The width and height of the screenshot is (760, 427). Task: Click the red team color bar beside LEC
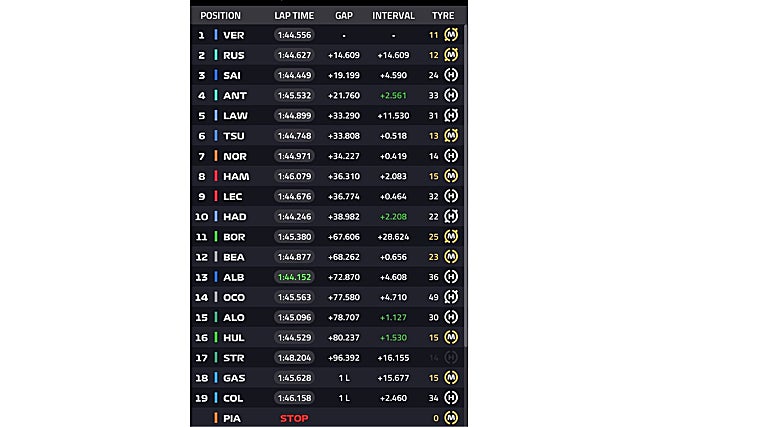216,196
